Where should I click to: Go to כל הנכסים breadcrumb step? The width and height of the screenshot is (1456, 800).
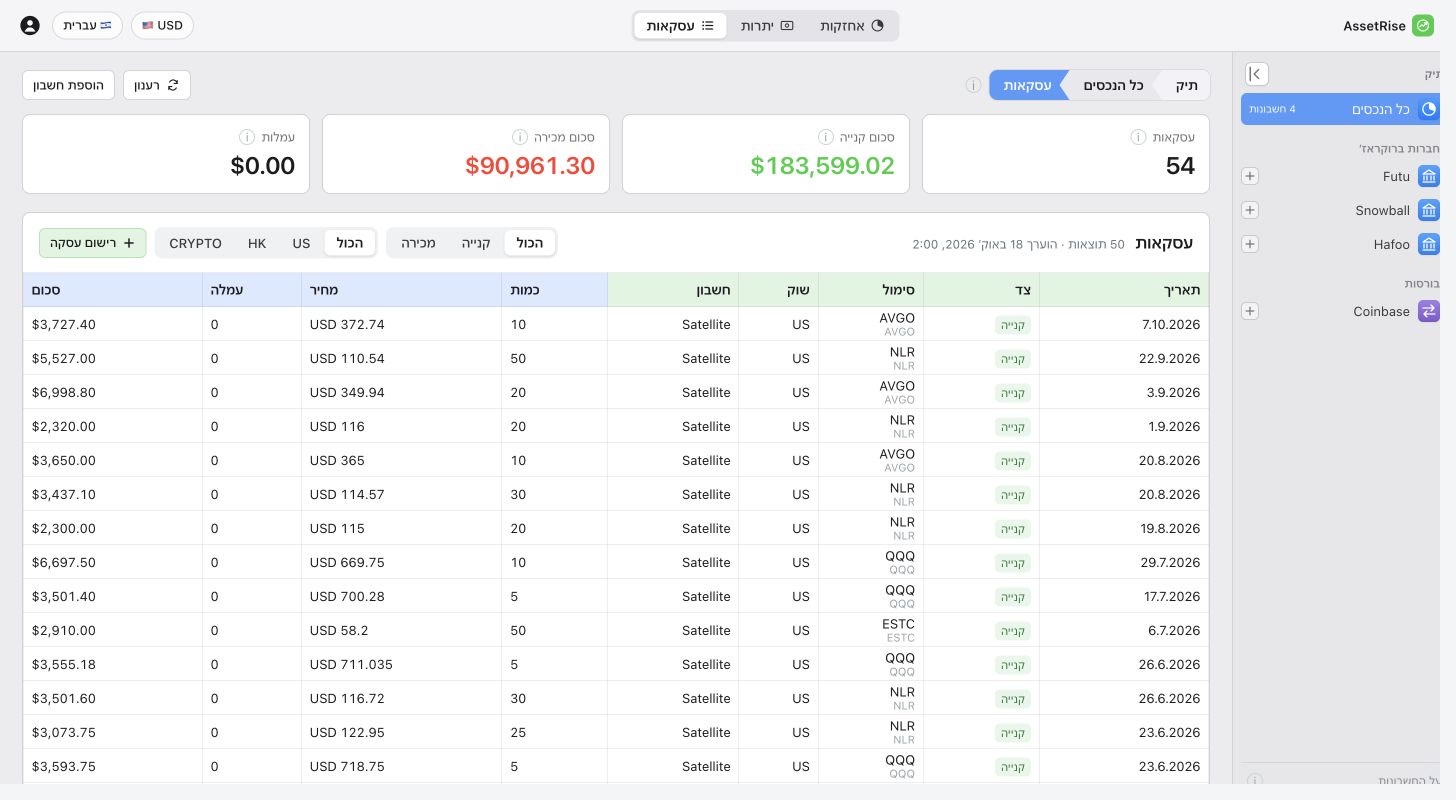coord(1113,85)
